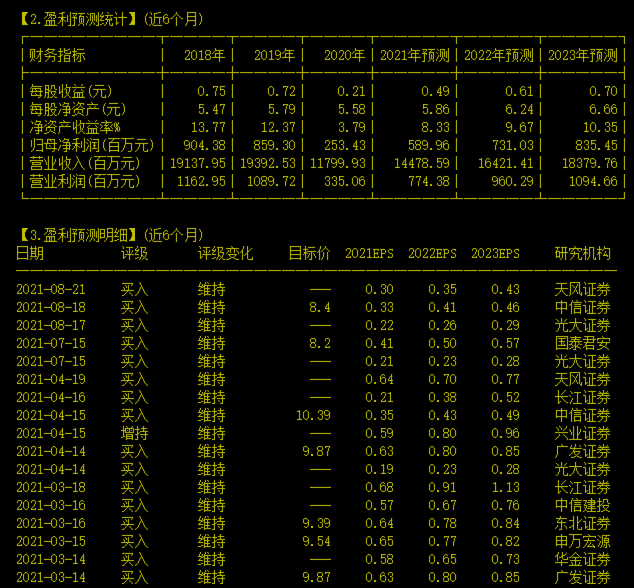
Task: Click the 10.35 forecast ROE value
Action: click(600, 127)
